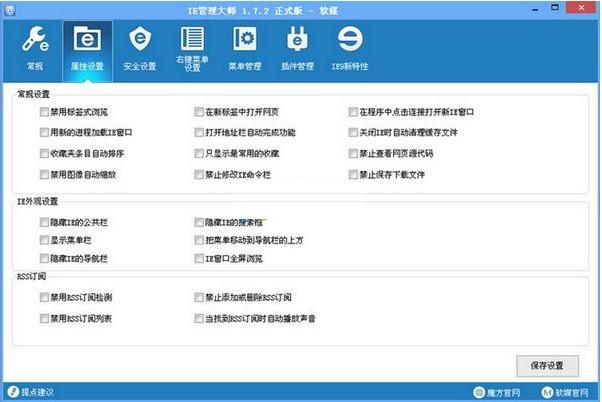Check 用新的进程加载IE窗口
The height and width of the screenshot is (402, 602).
point(44,132)
